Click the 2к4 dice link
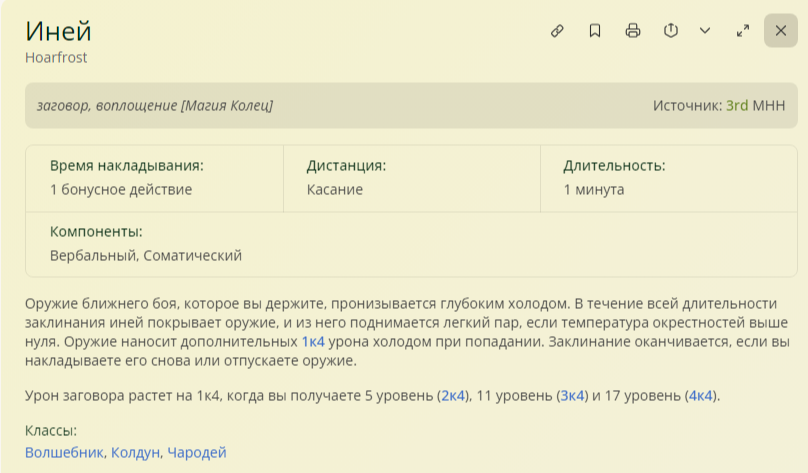The width and height of the screenshot is (808, 473). tap(454, 395)
